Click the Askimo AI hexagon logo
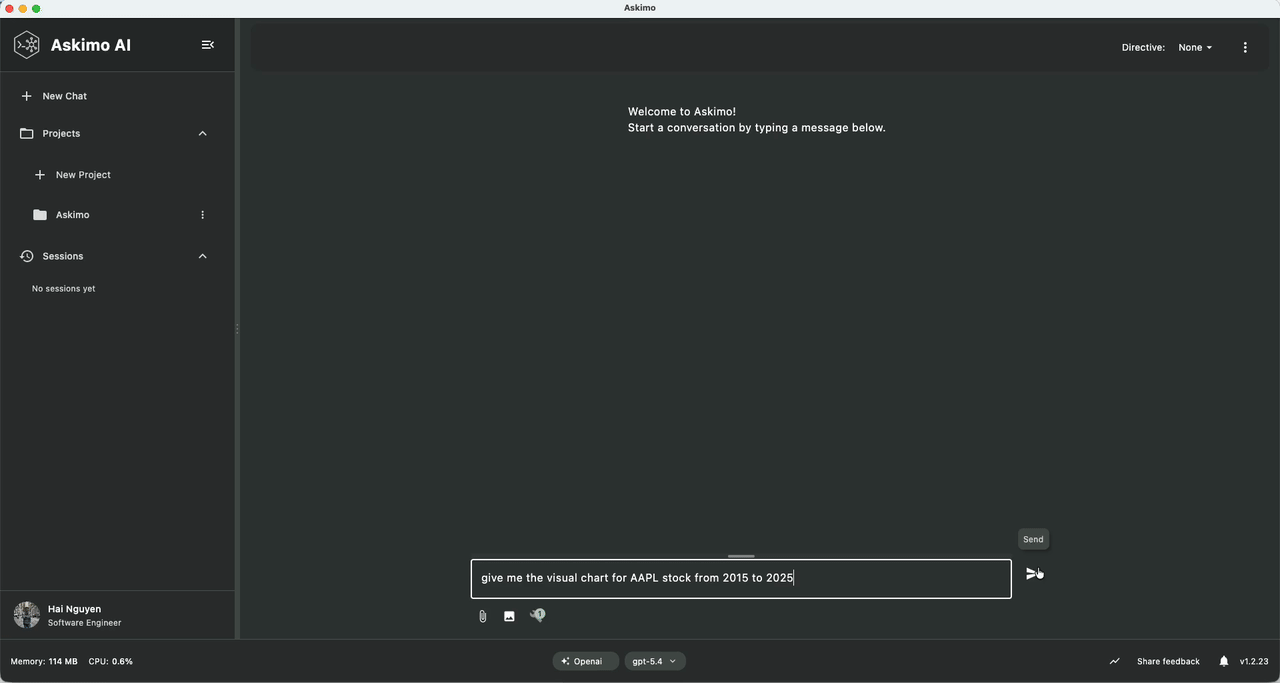Screen dimensions: 1280x683 (26, 44)
